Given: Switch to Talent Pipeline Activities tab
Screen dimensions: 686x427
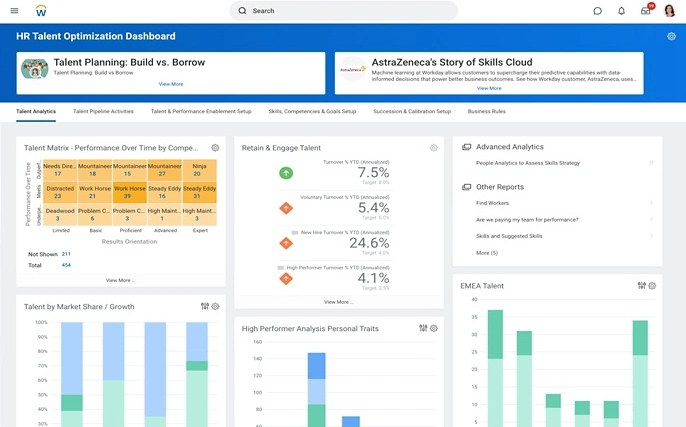Looking at the screenshot, I should click(103, 112).
